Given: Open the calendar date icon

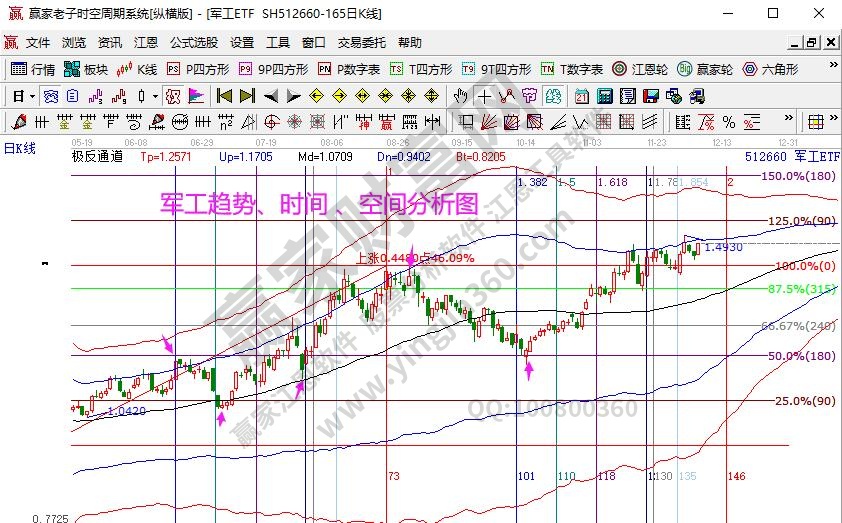Looking at the screenshot, I should tap(582, 96).
